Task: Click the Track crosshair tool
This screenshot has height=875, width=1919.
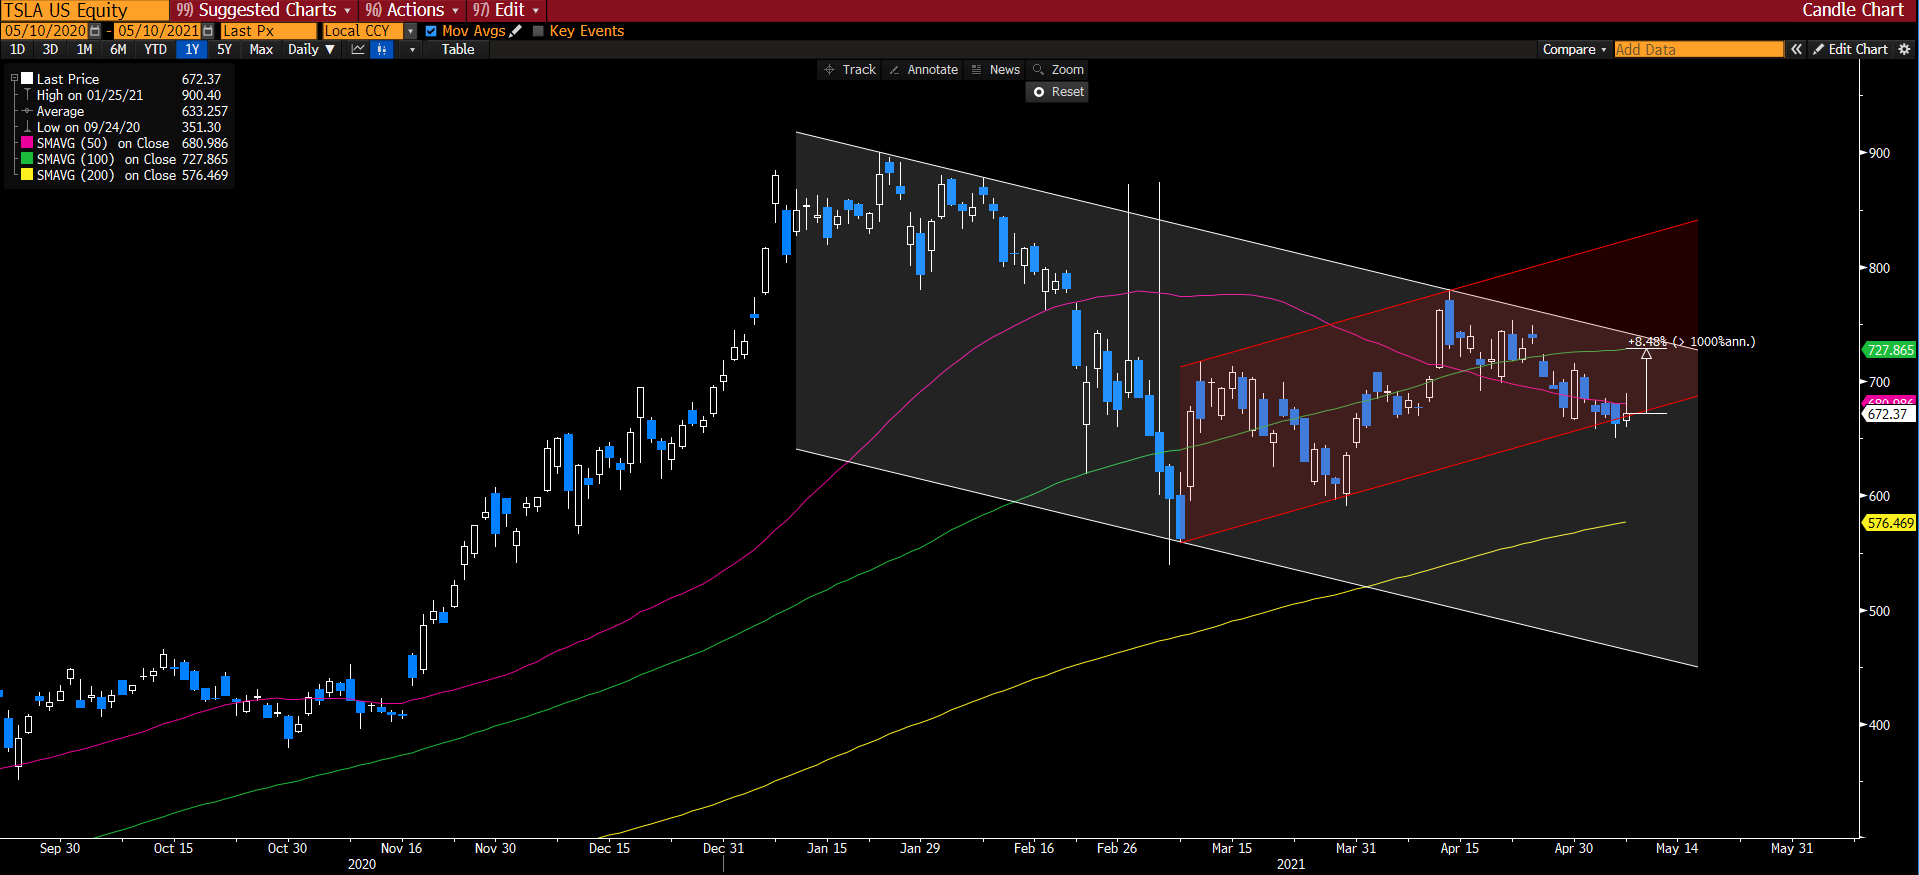Action: point(849,70)
